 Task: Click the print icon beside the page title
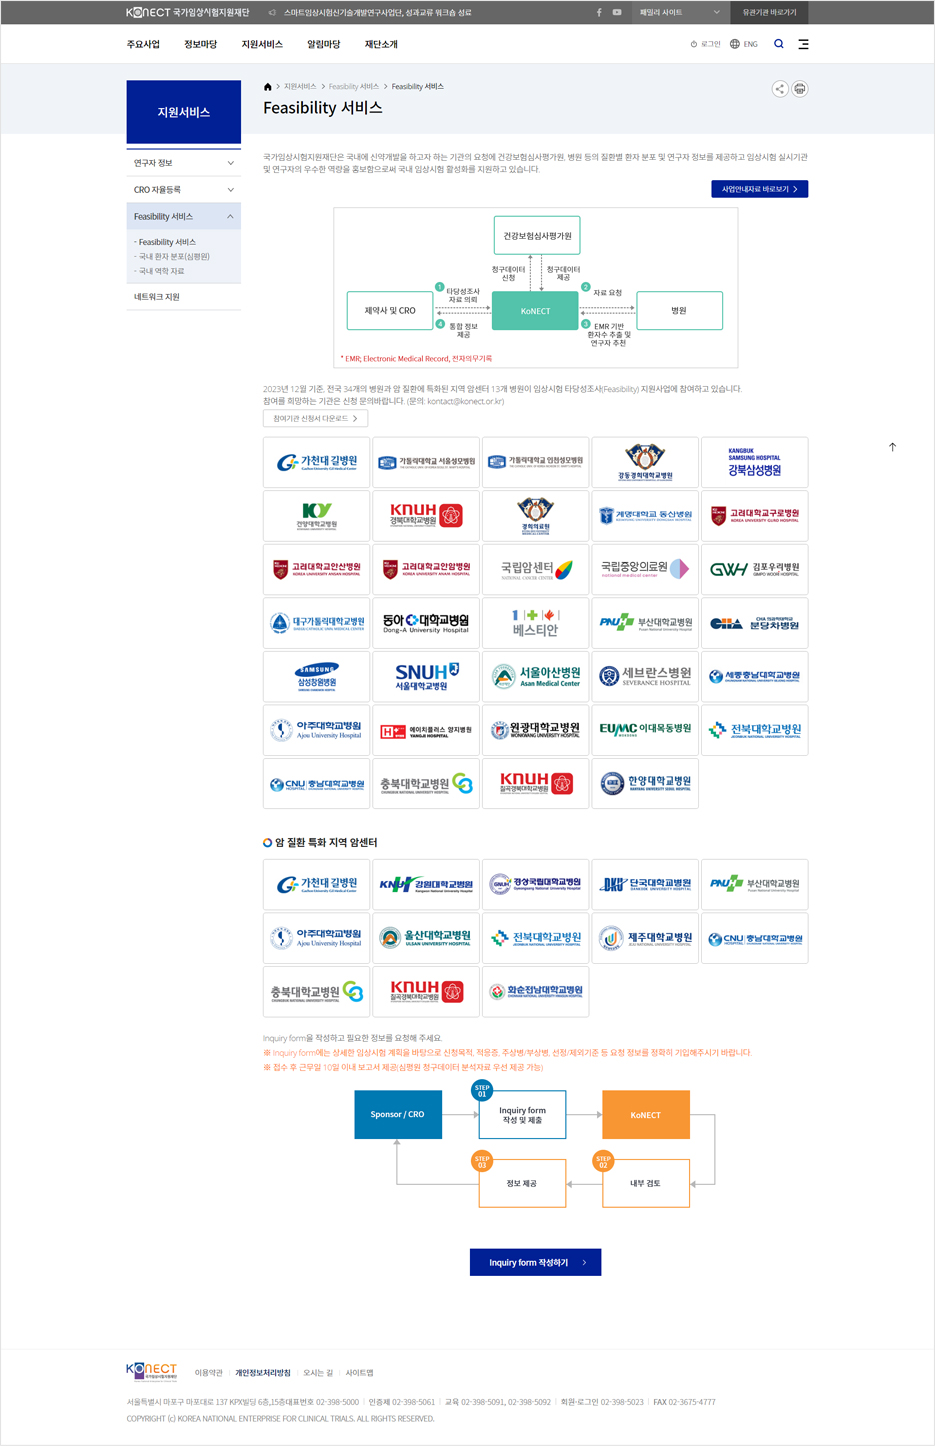(x=800, y=89)
